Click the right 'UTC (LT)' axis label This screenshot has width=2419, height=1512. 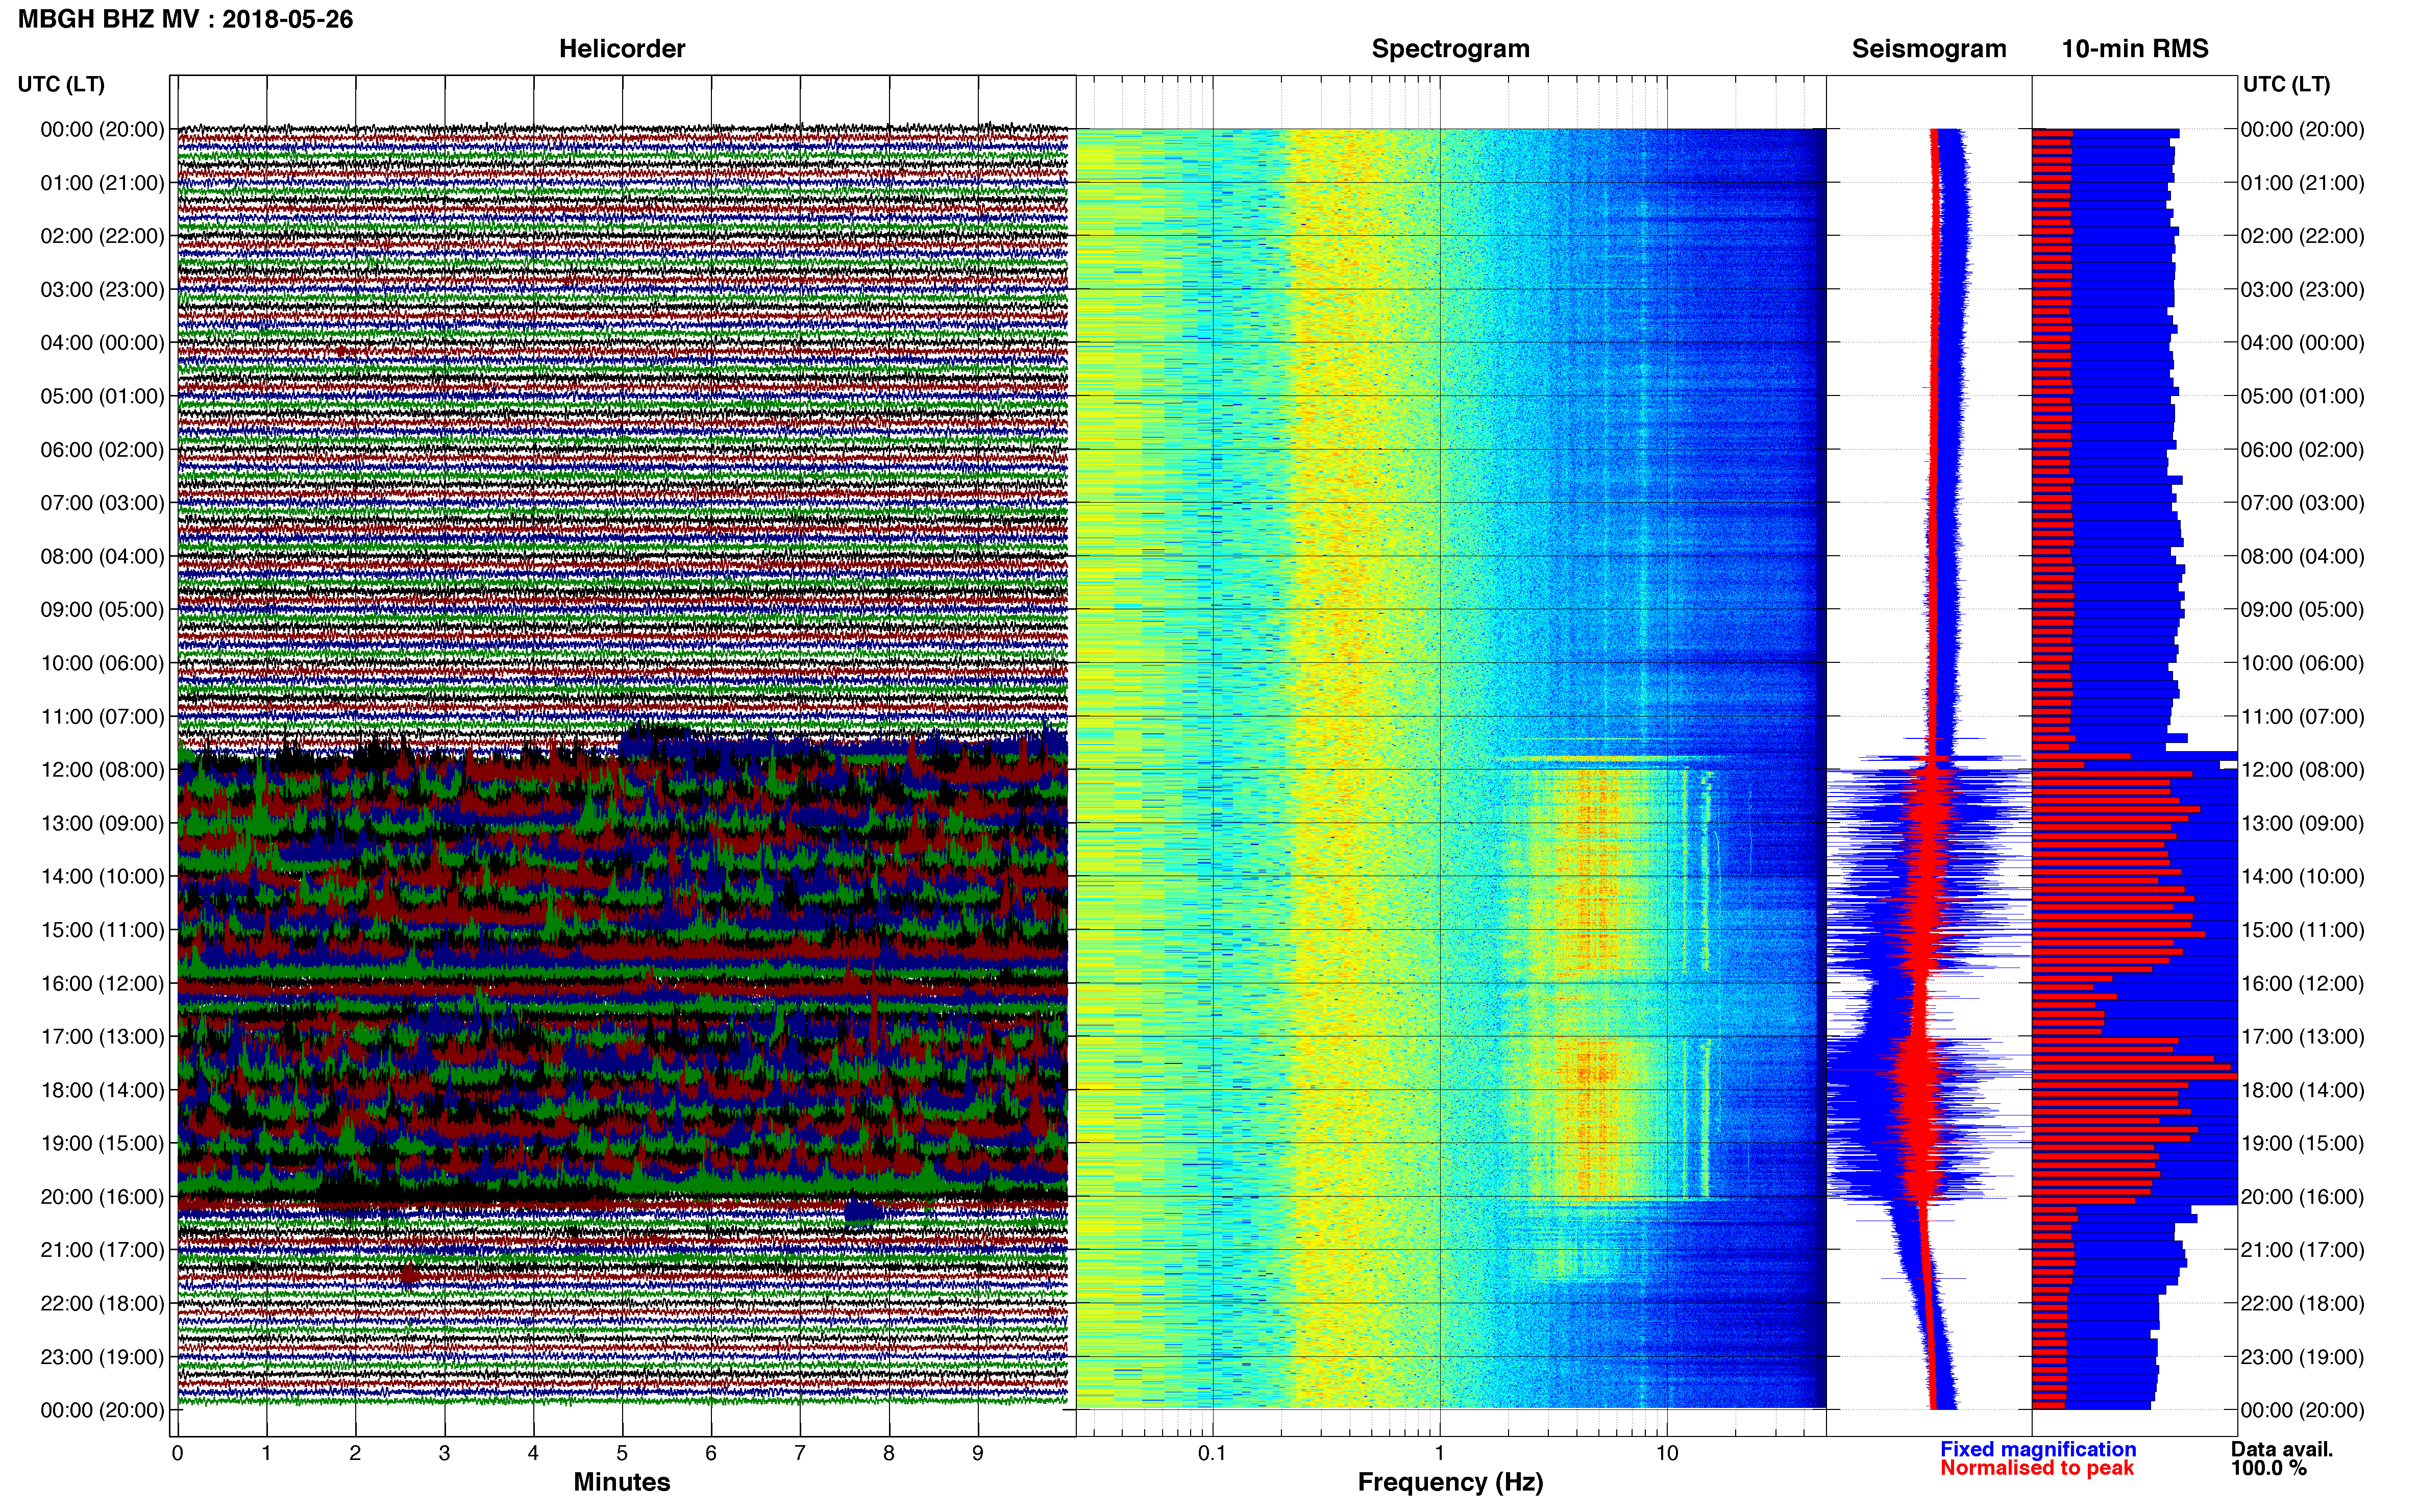[2287, 84]
